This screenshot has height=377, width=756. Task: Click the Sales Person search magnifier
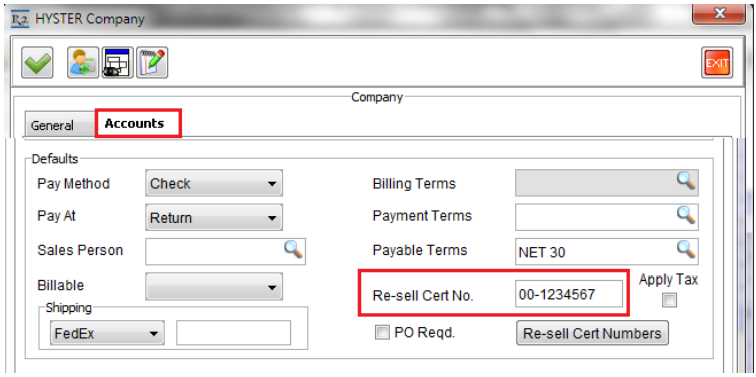tap(293, 249)
